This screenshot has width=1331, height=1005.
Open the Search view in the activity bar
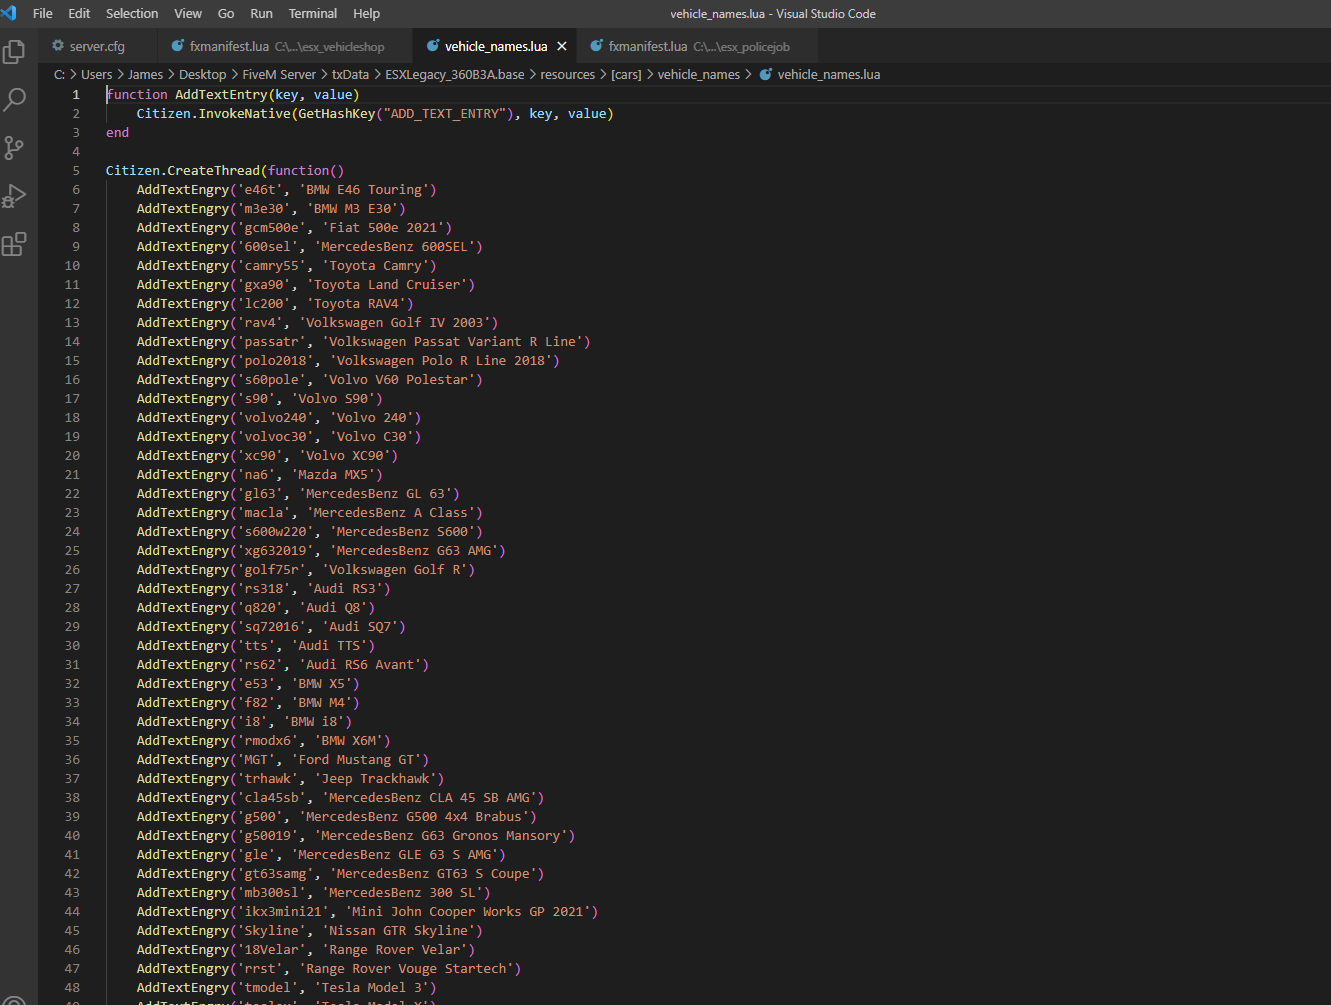point(14,99)
